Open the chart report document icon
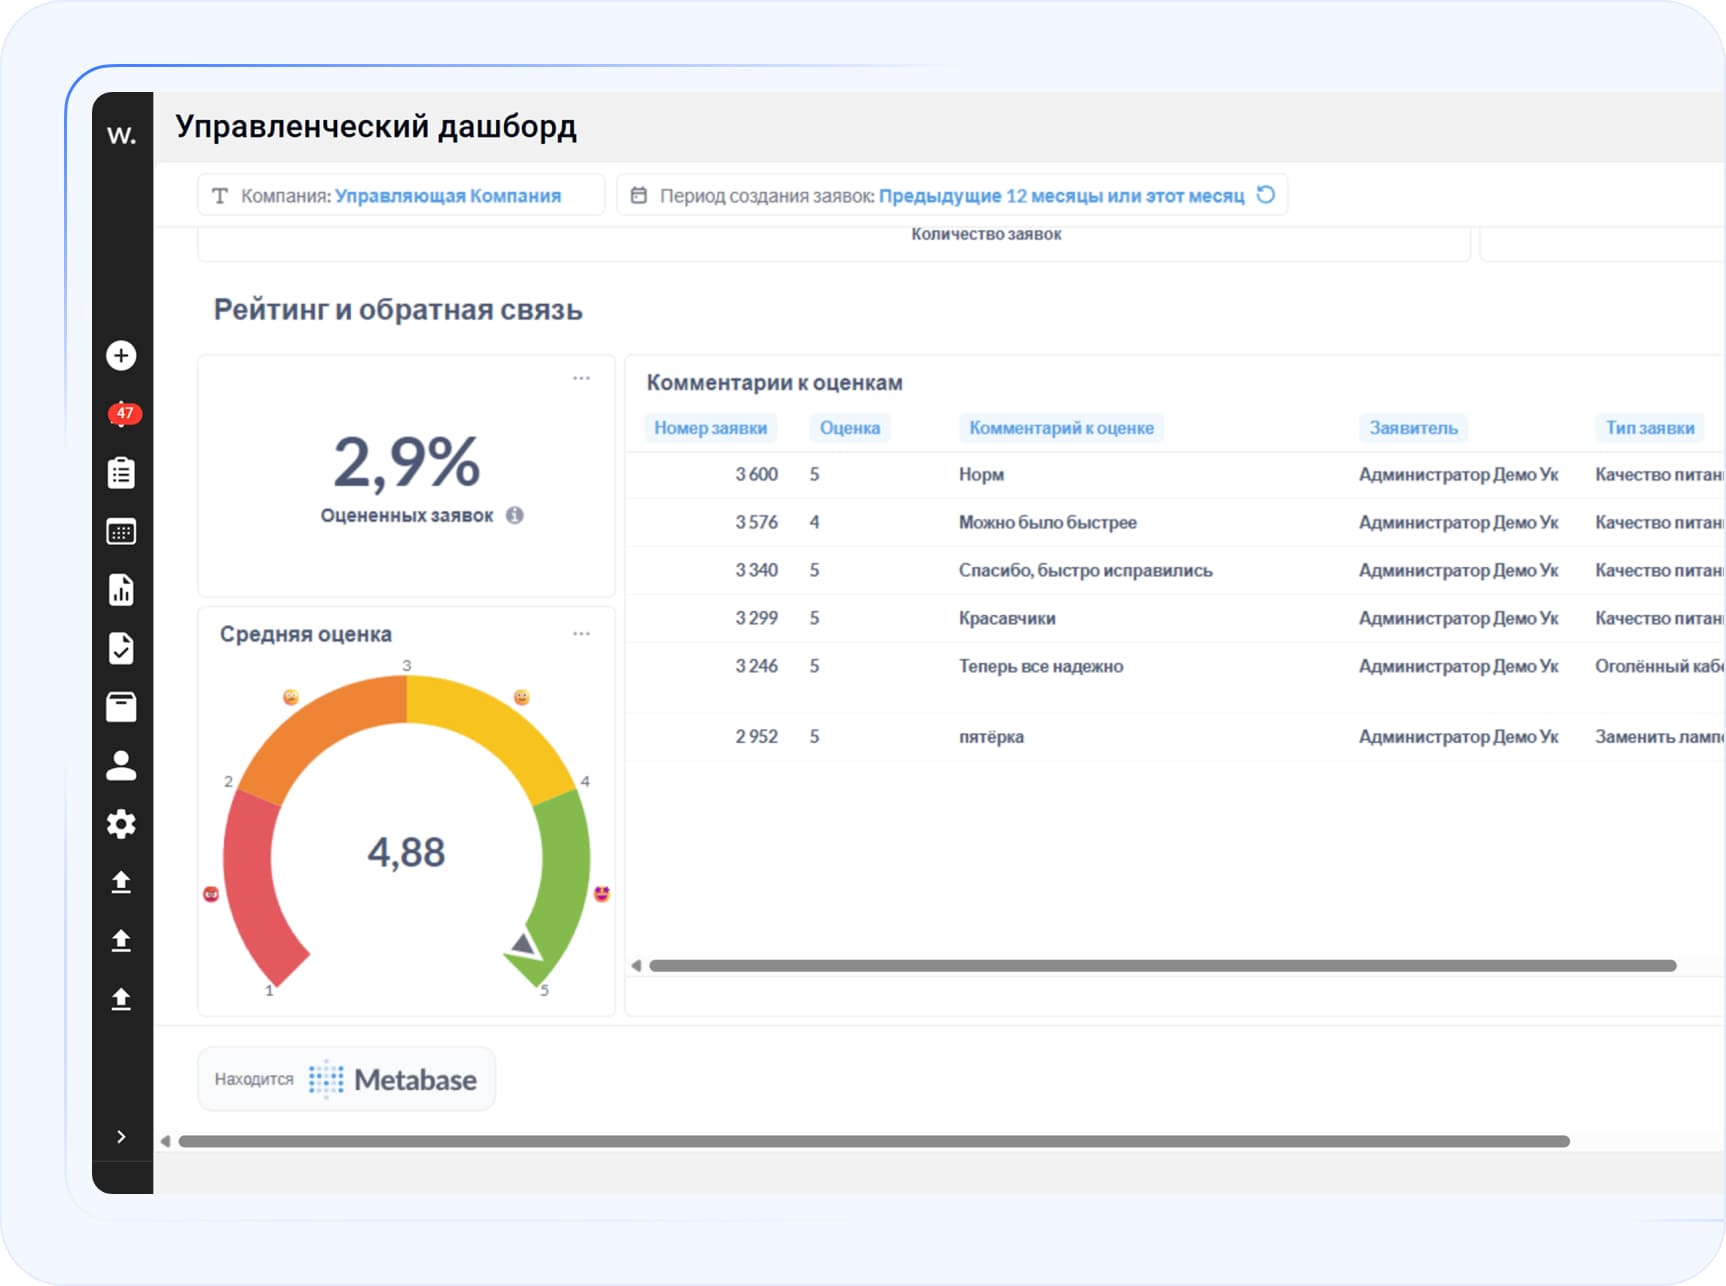 tap(121, 590)
